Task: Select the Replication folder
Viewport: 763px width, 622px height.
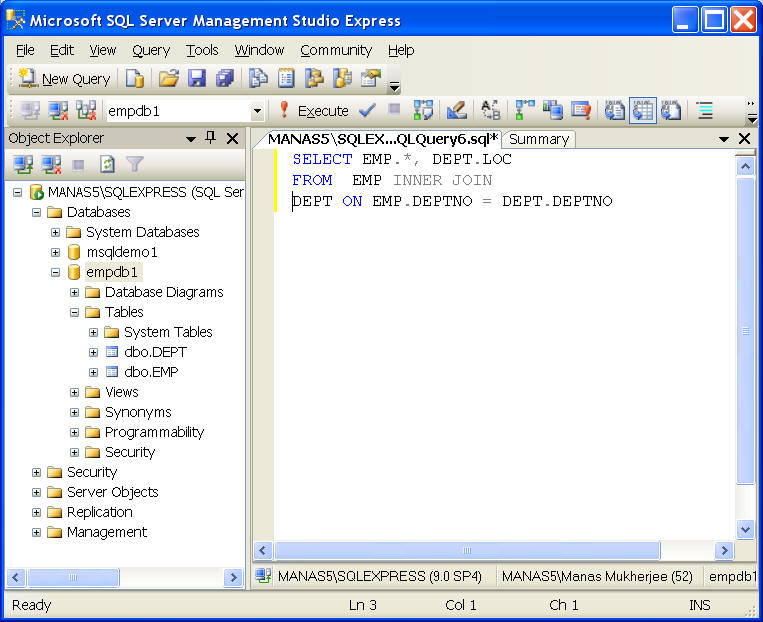Action: point(99,512)
